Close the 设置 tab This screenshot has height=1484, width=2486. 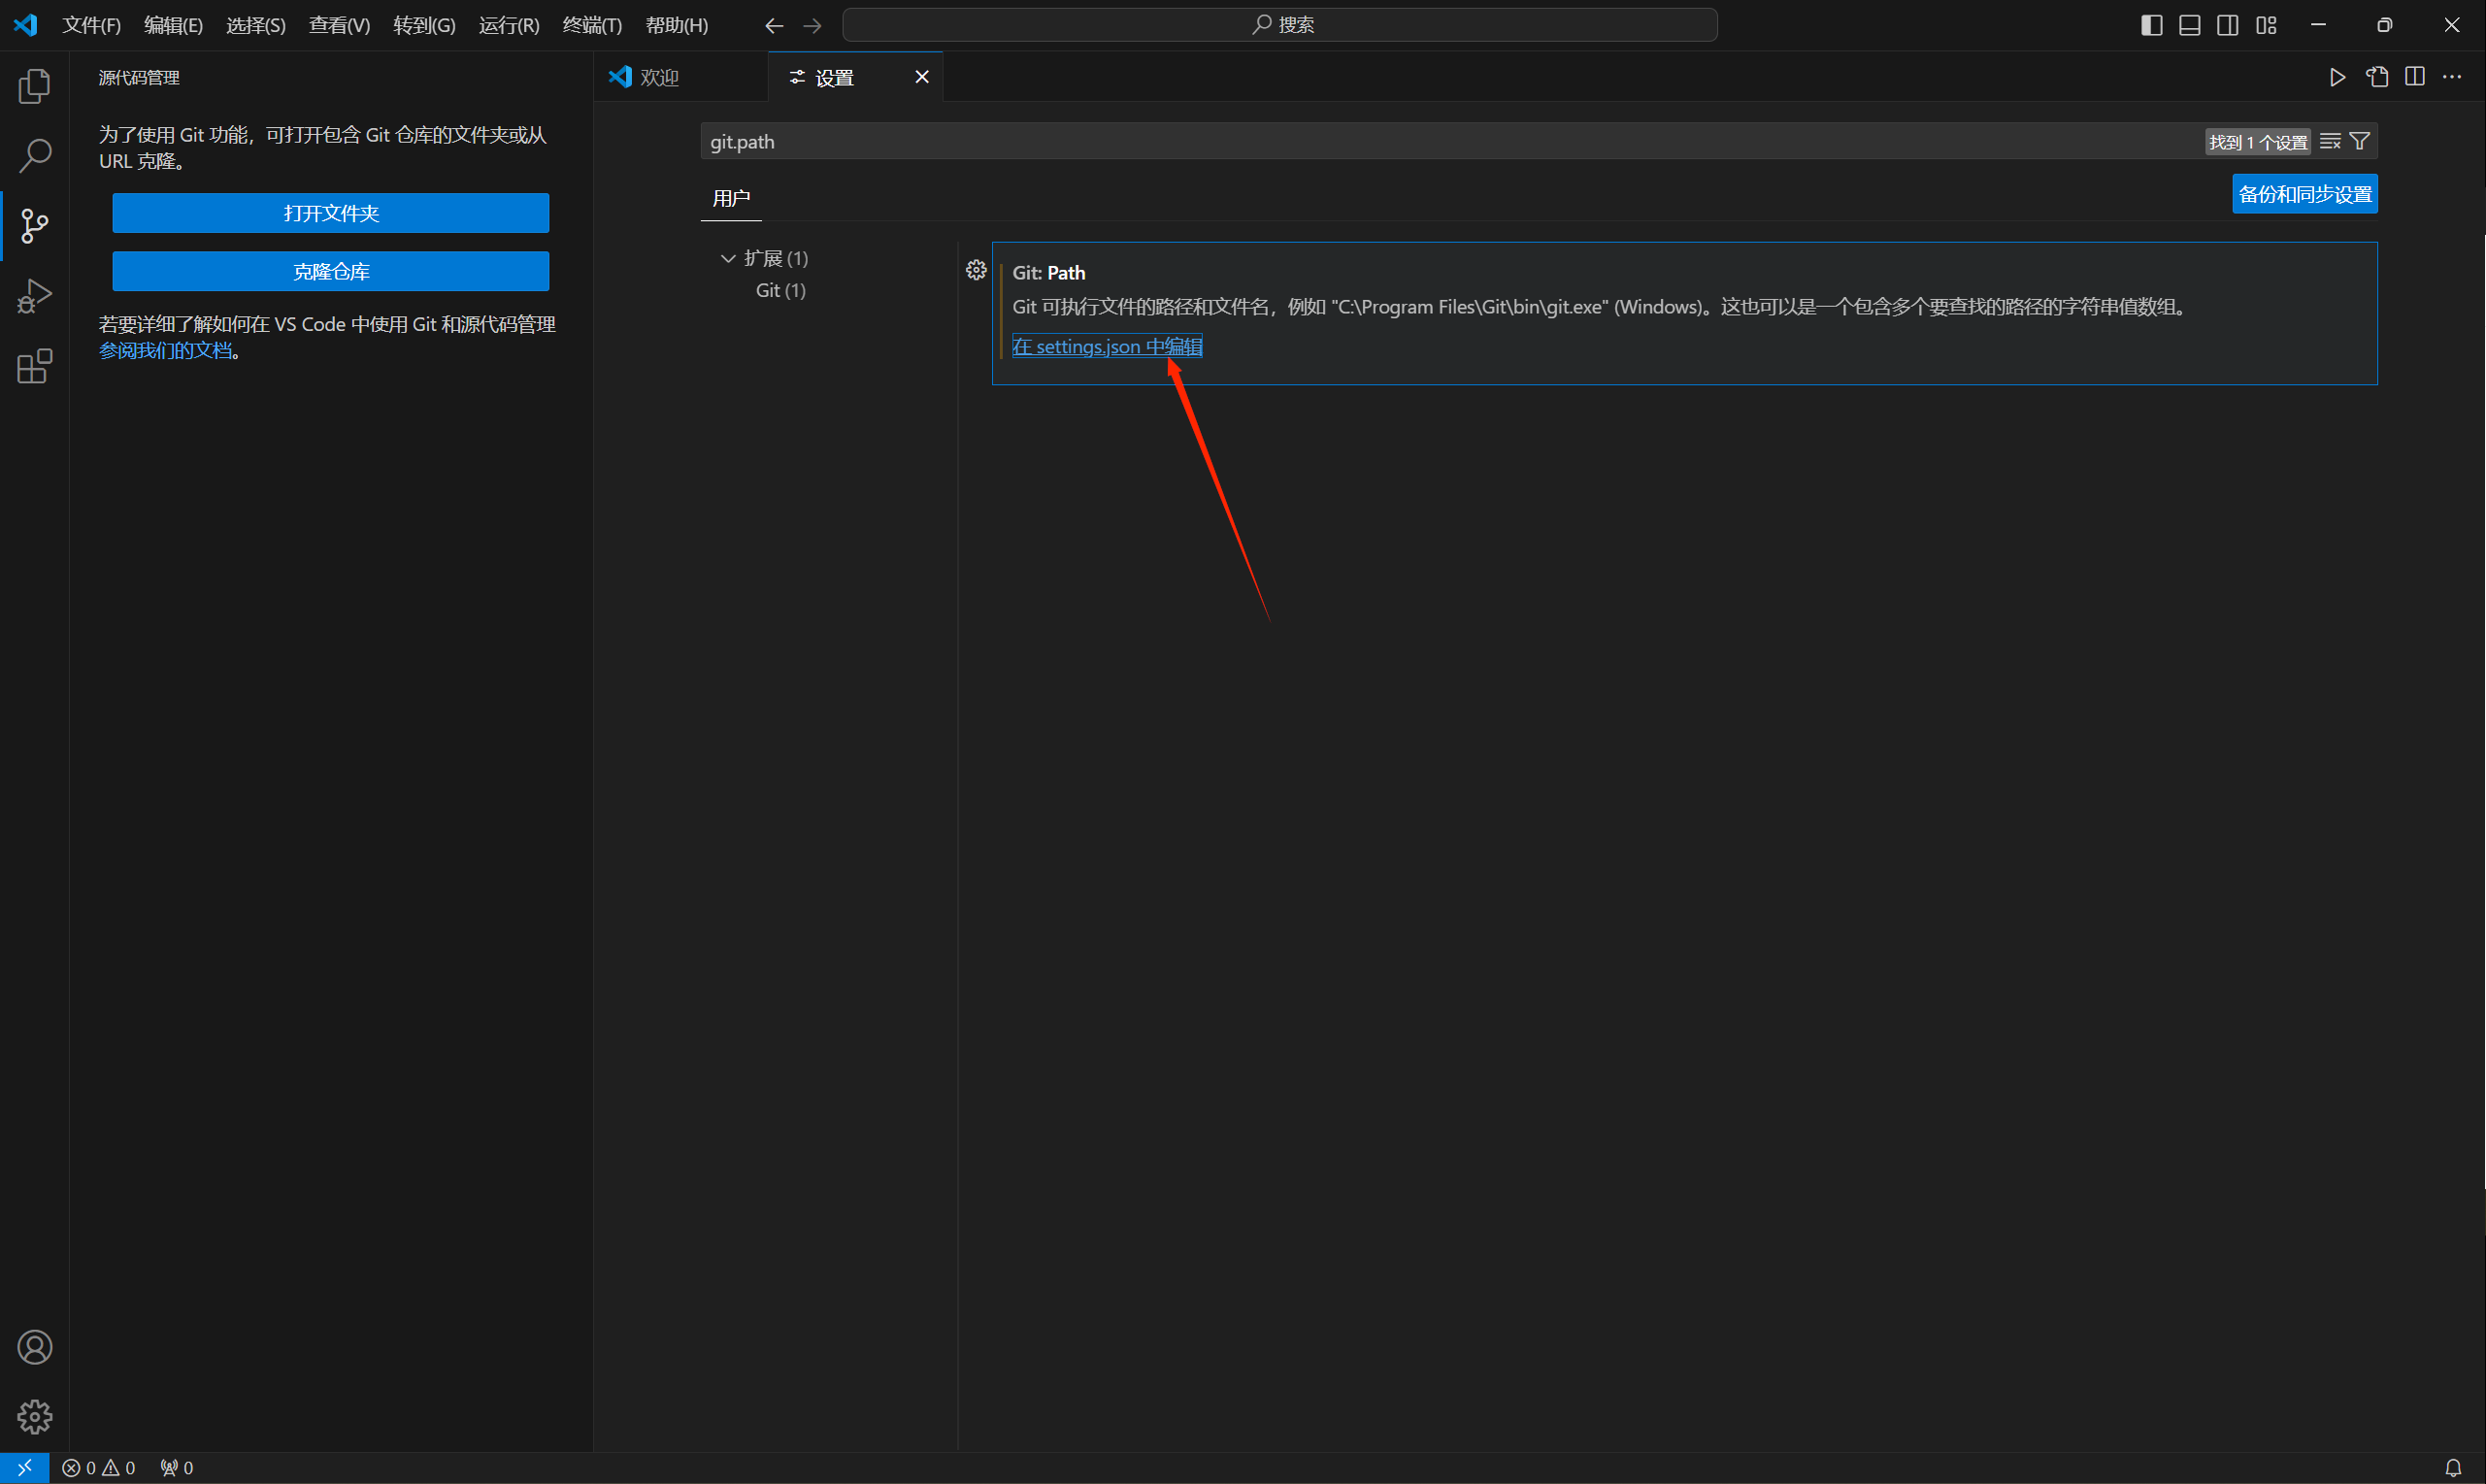coord(922,77)
